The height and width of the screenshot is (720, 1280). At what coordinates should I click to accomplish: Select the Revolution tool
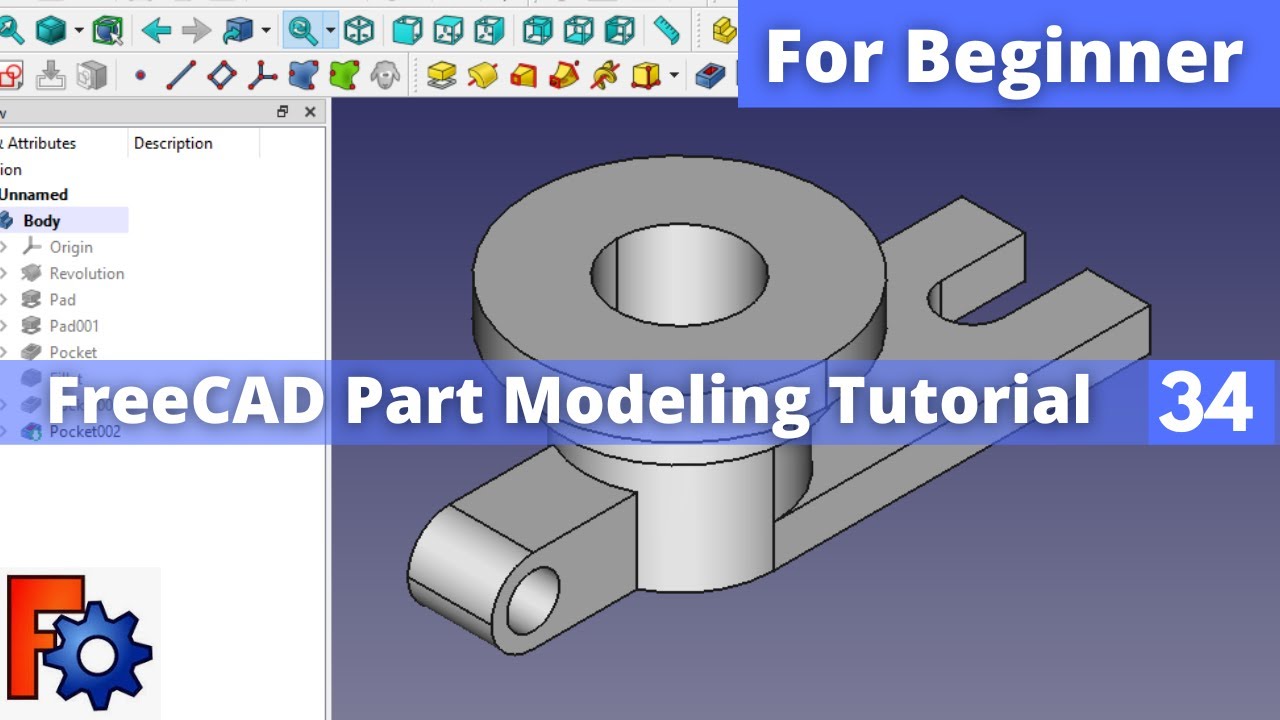pyautogui.click(x=482, y=74)
